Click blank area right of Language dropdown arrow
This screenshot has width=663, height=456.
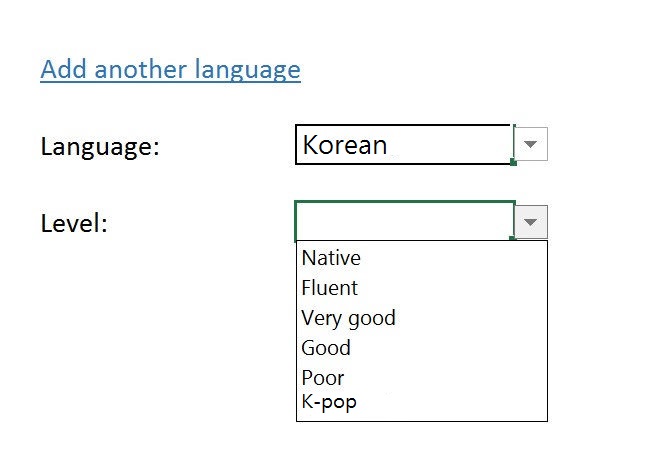point(600,145)
